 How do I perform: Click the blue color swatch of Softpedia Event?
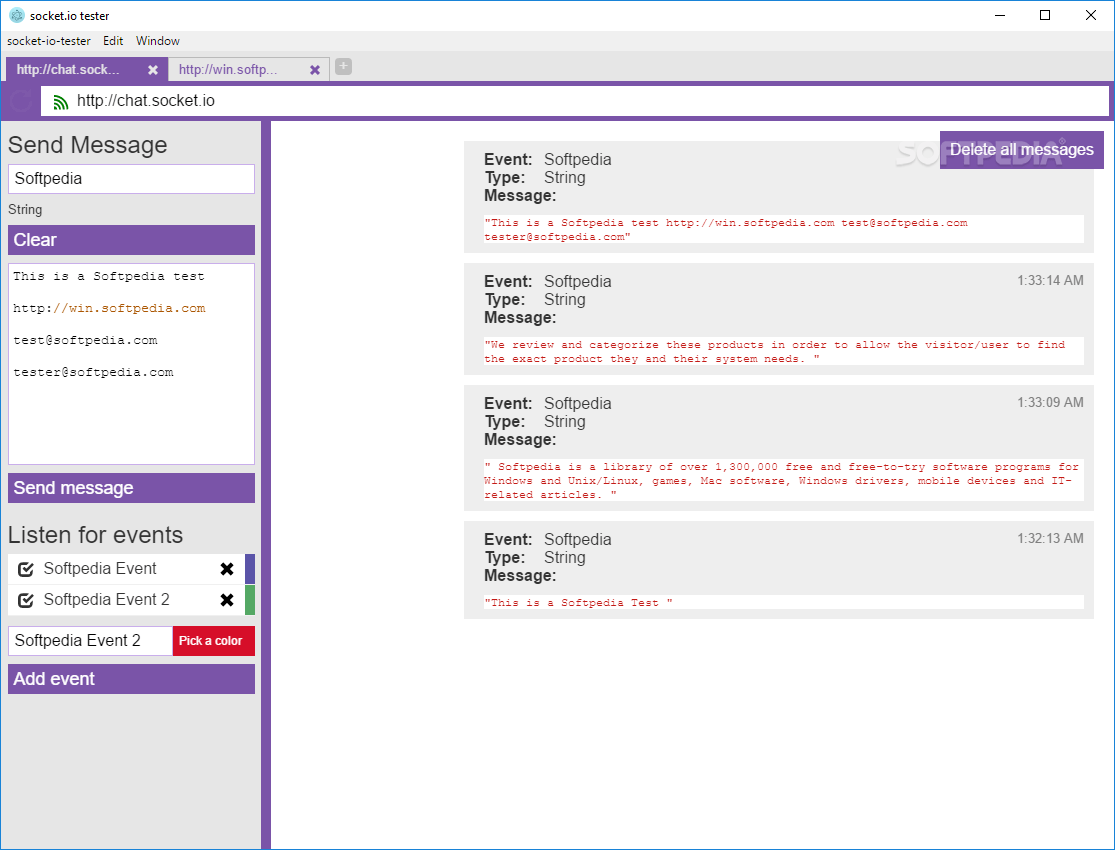[250, 569]
